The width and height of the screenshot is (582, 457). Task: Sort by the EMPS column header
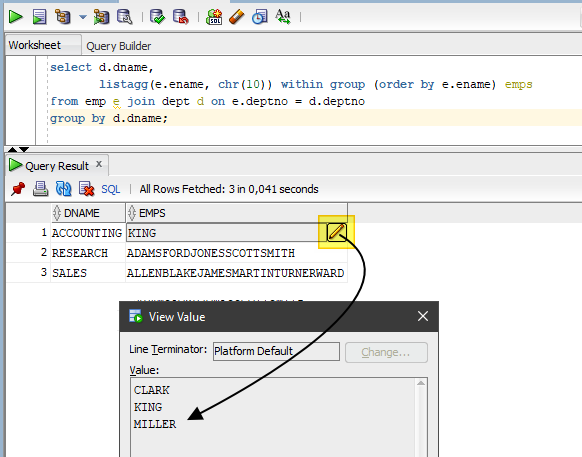[236, 213]
